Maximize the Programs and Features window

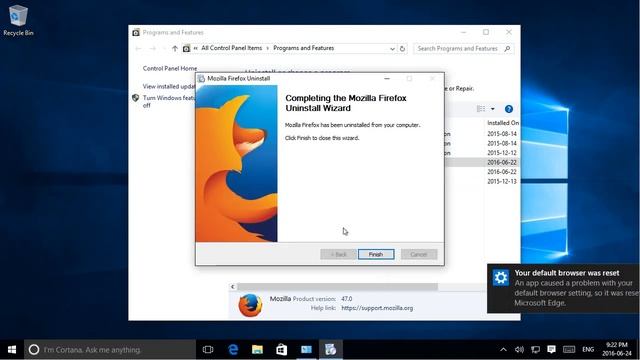click(486, 32)
